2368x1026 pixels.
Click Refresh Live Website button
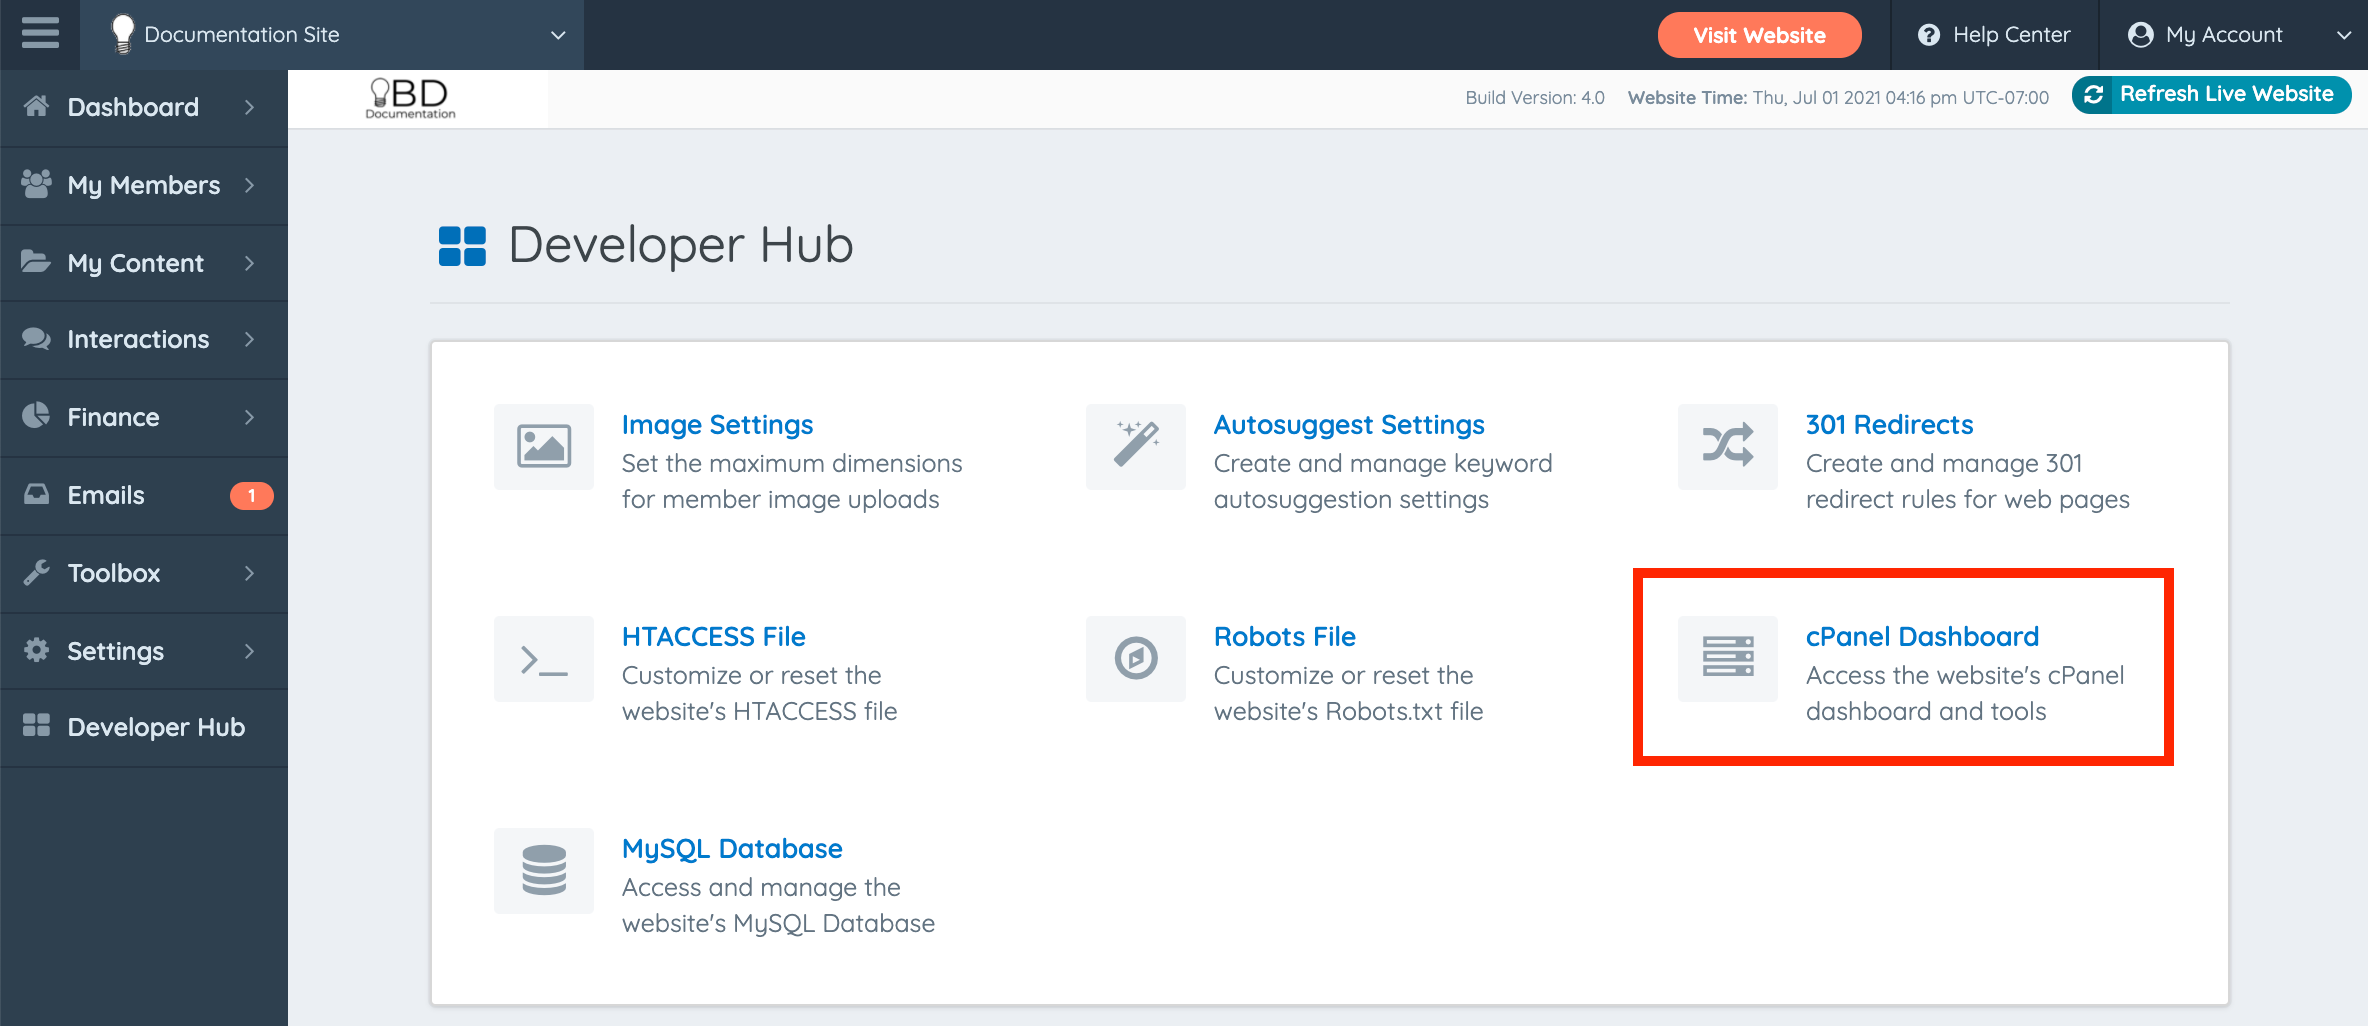tap(2211, 94)
